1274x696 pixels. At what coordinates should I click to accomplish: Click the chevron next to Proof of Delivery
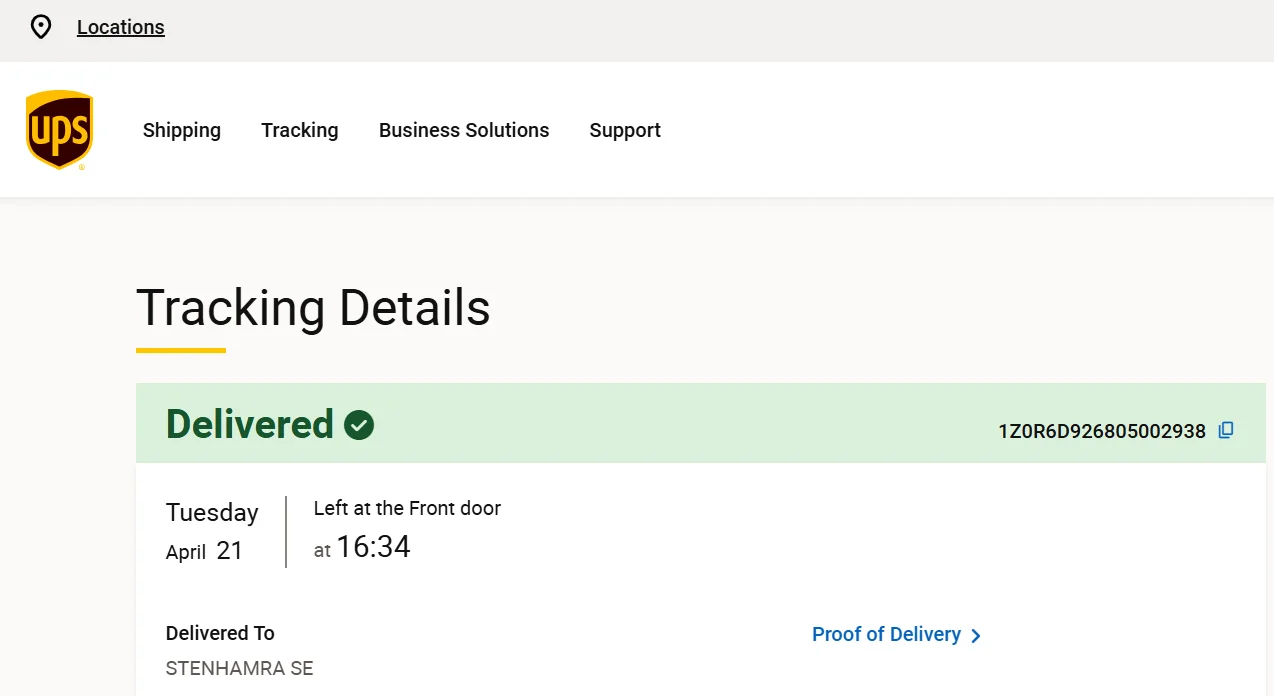(976, 635)
